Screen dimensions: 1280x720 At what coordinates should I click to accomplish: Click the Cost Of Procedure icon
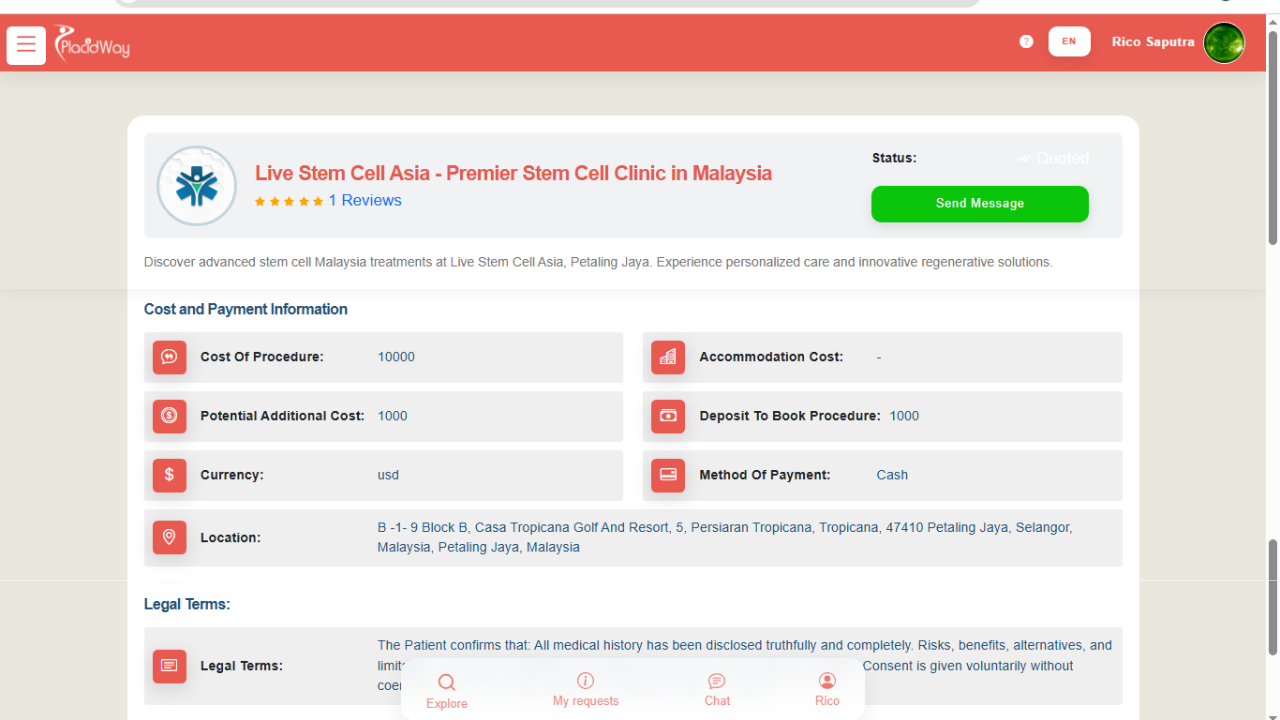169,357
